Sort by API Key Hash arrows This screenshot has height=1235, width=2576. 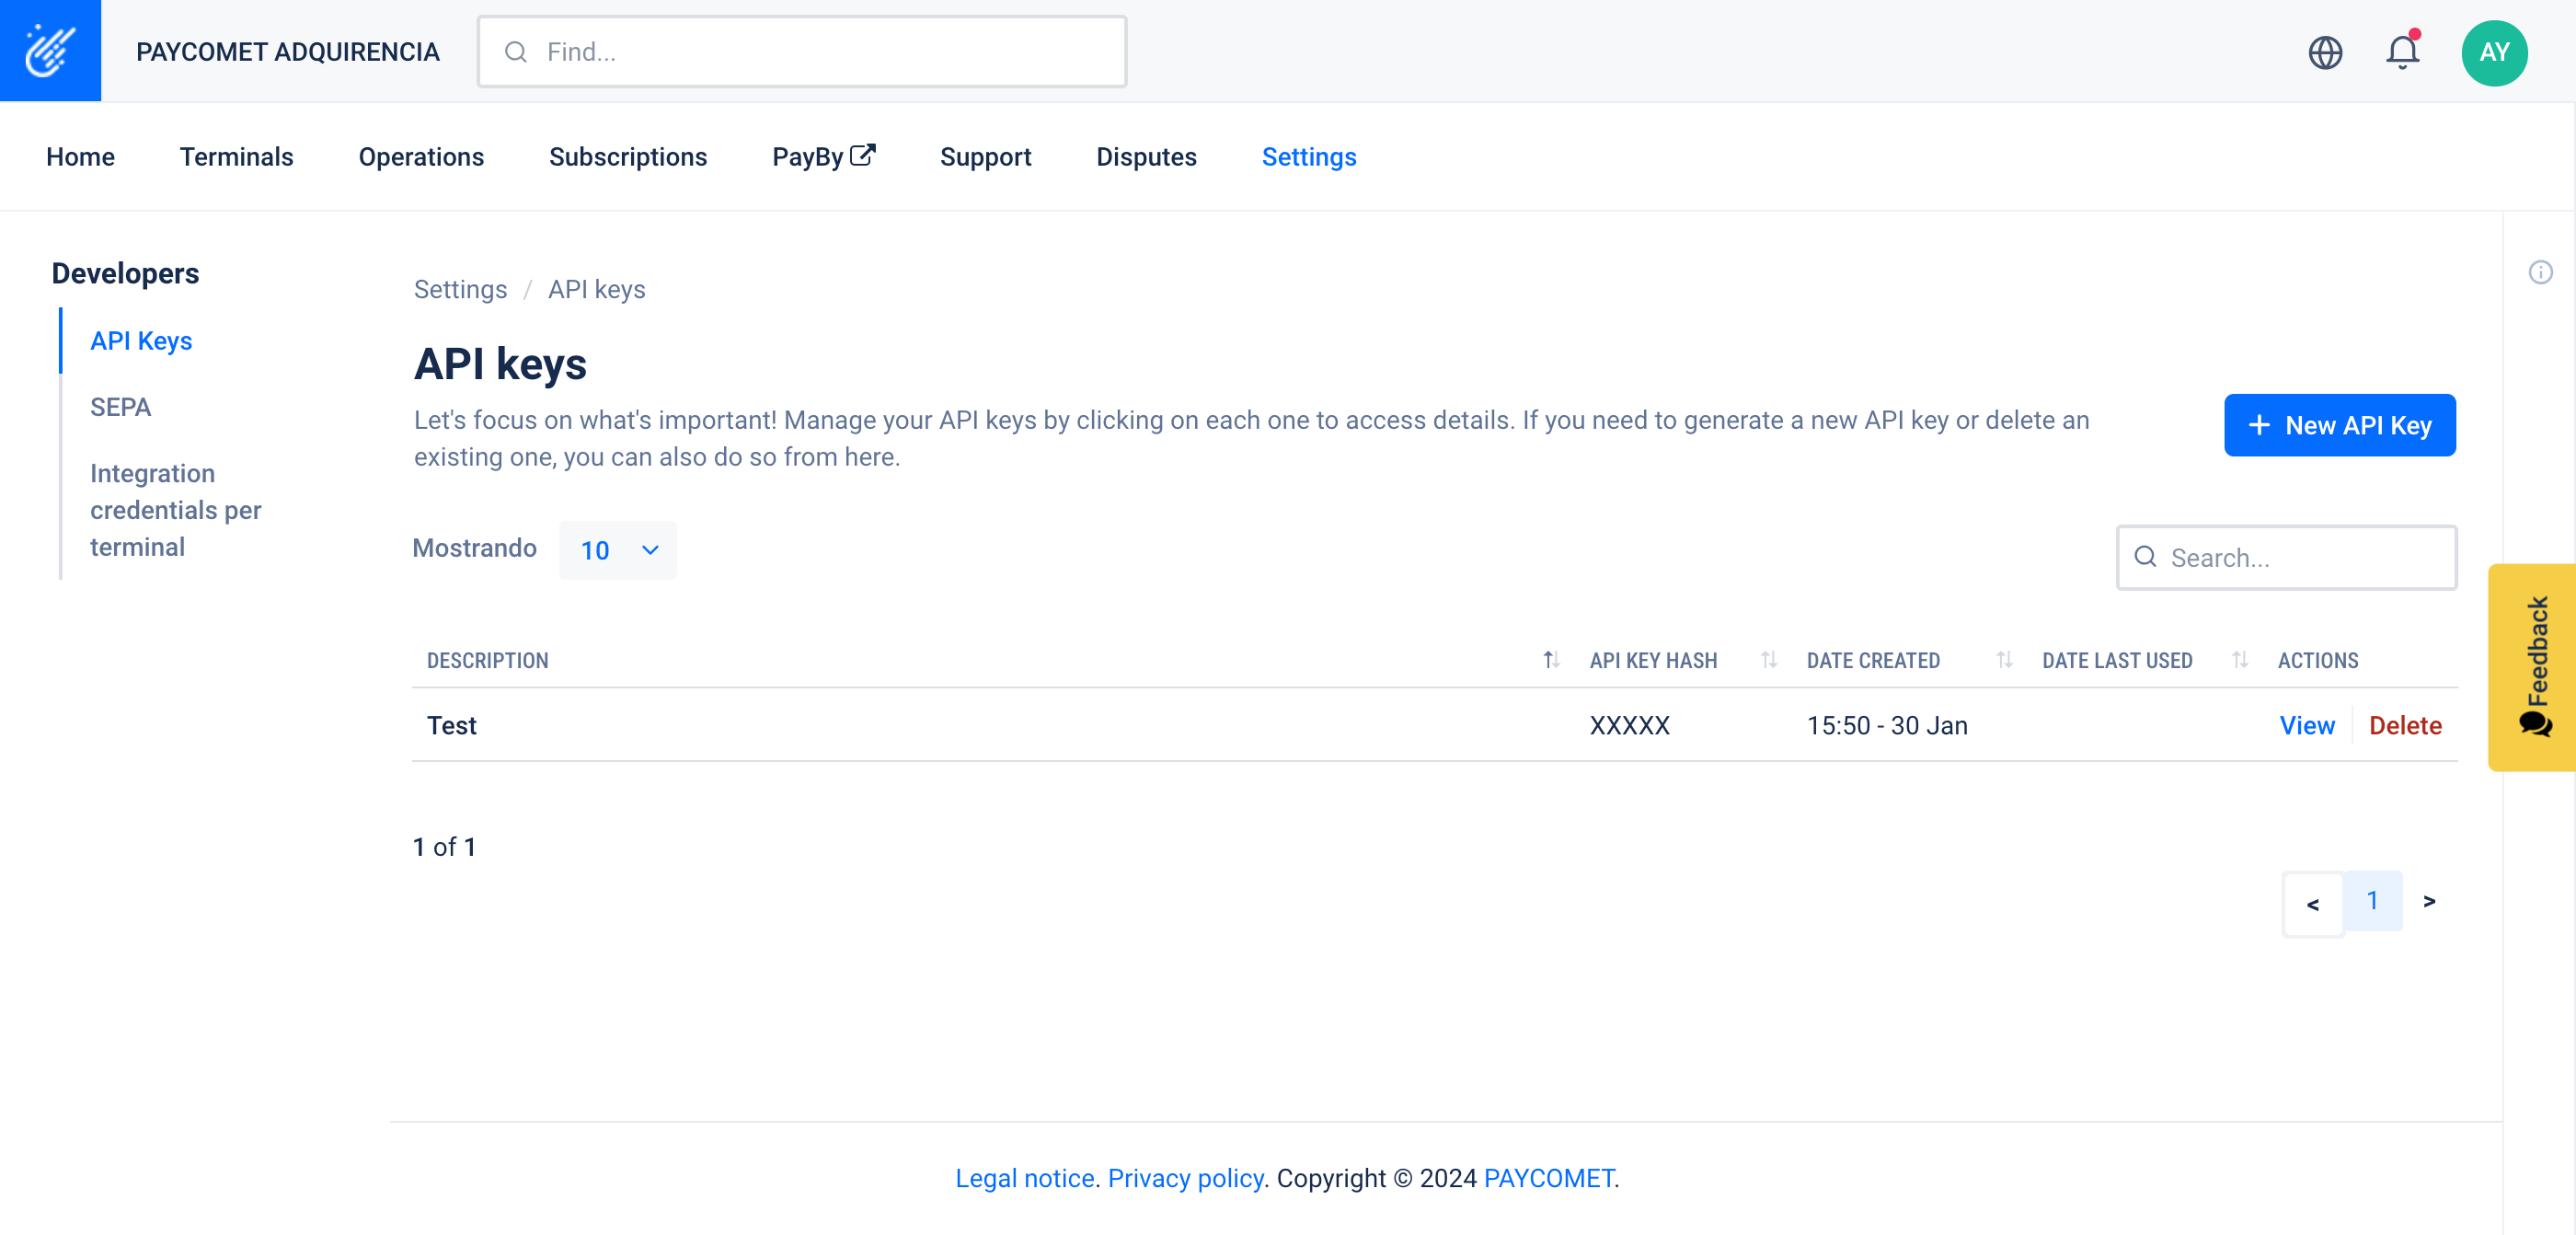[x=1769, y=660]
